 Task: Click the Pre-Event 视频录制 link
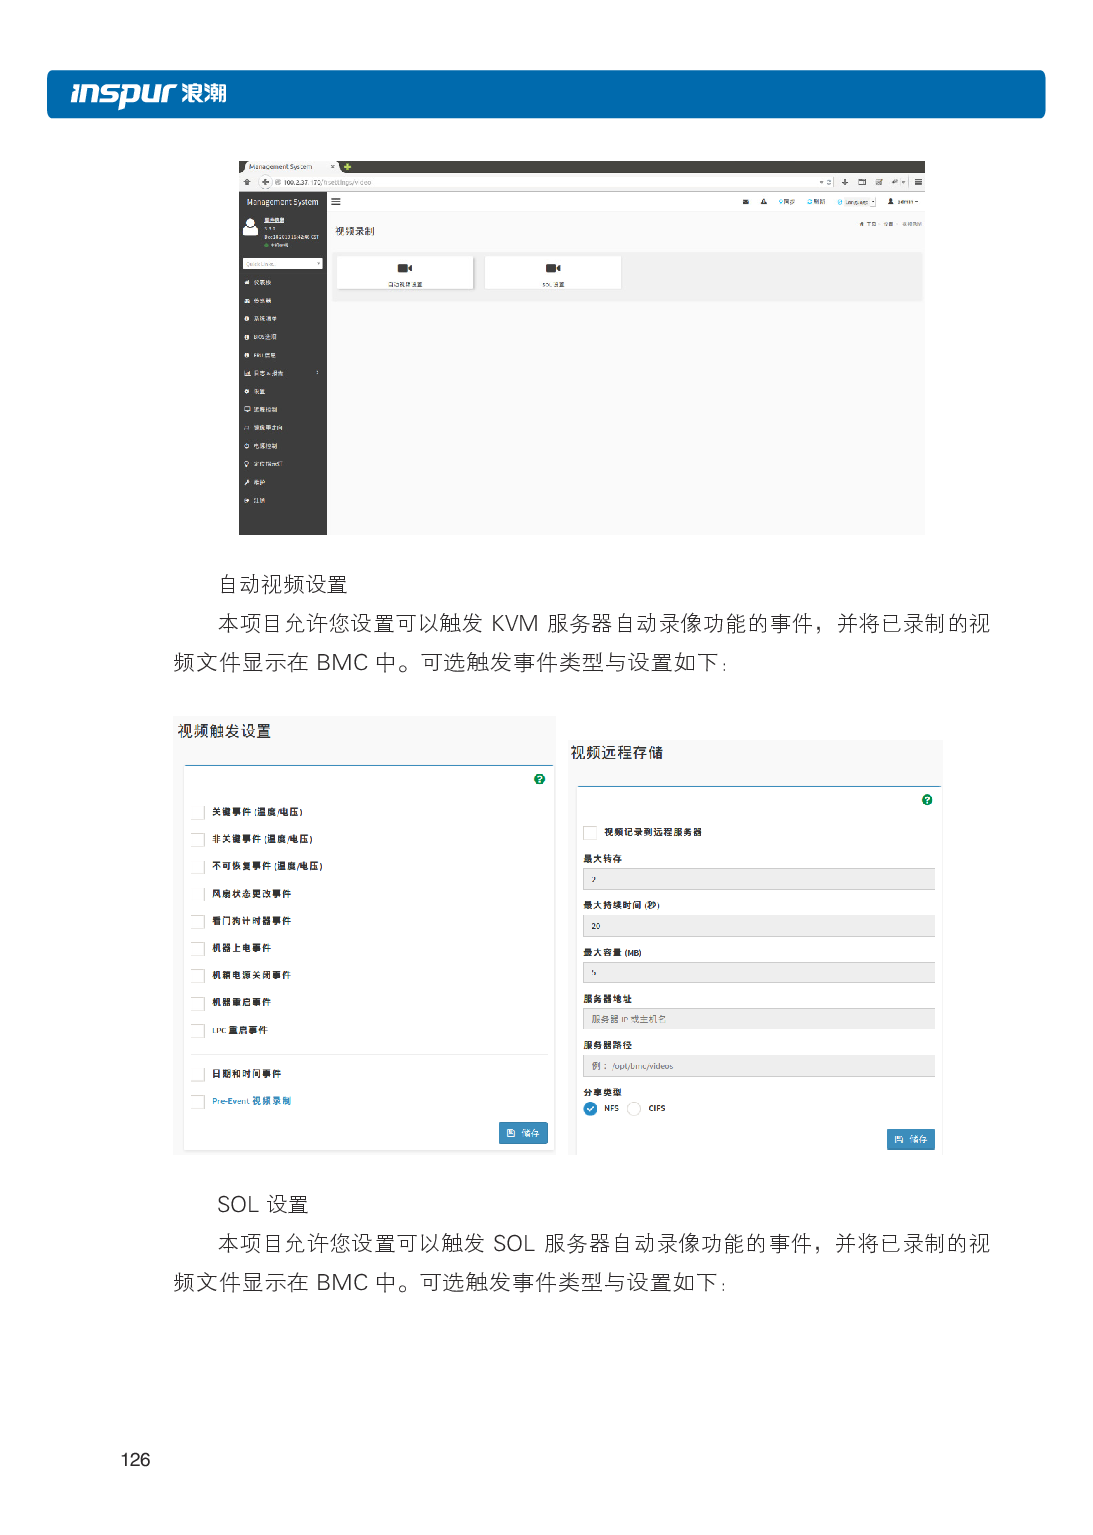[x=251, y=1101]
